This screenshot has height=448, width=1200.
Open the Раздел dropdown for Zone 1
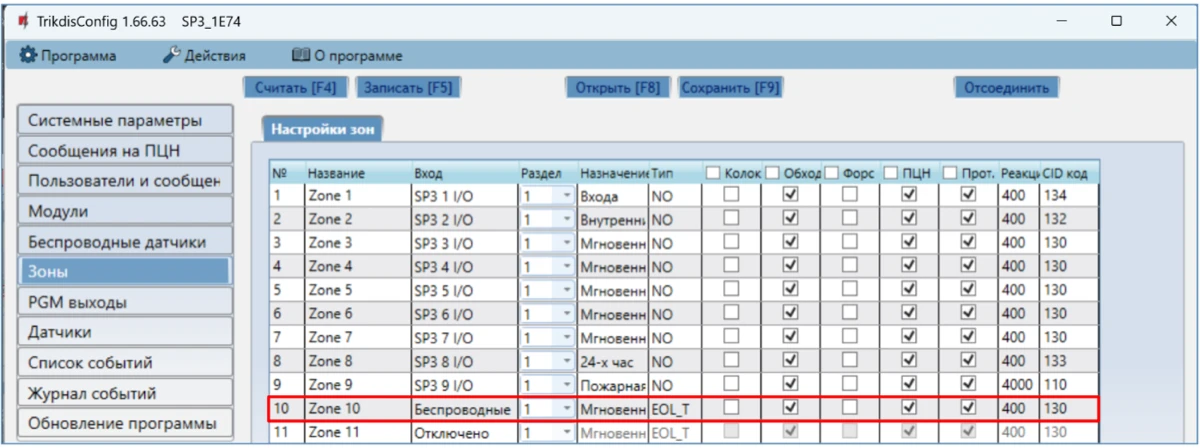567,197
